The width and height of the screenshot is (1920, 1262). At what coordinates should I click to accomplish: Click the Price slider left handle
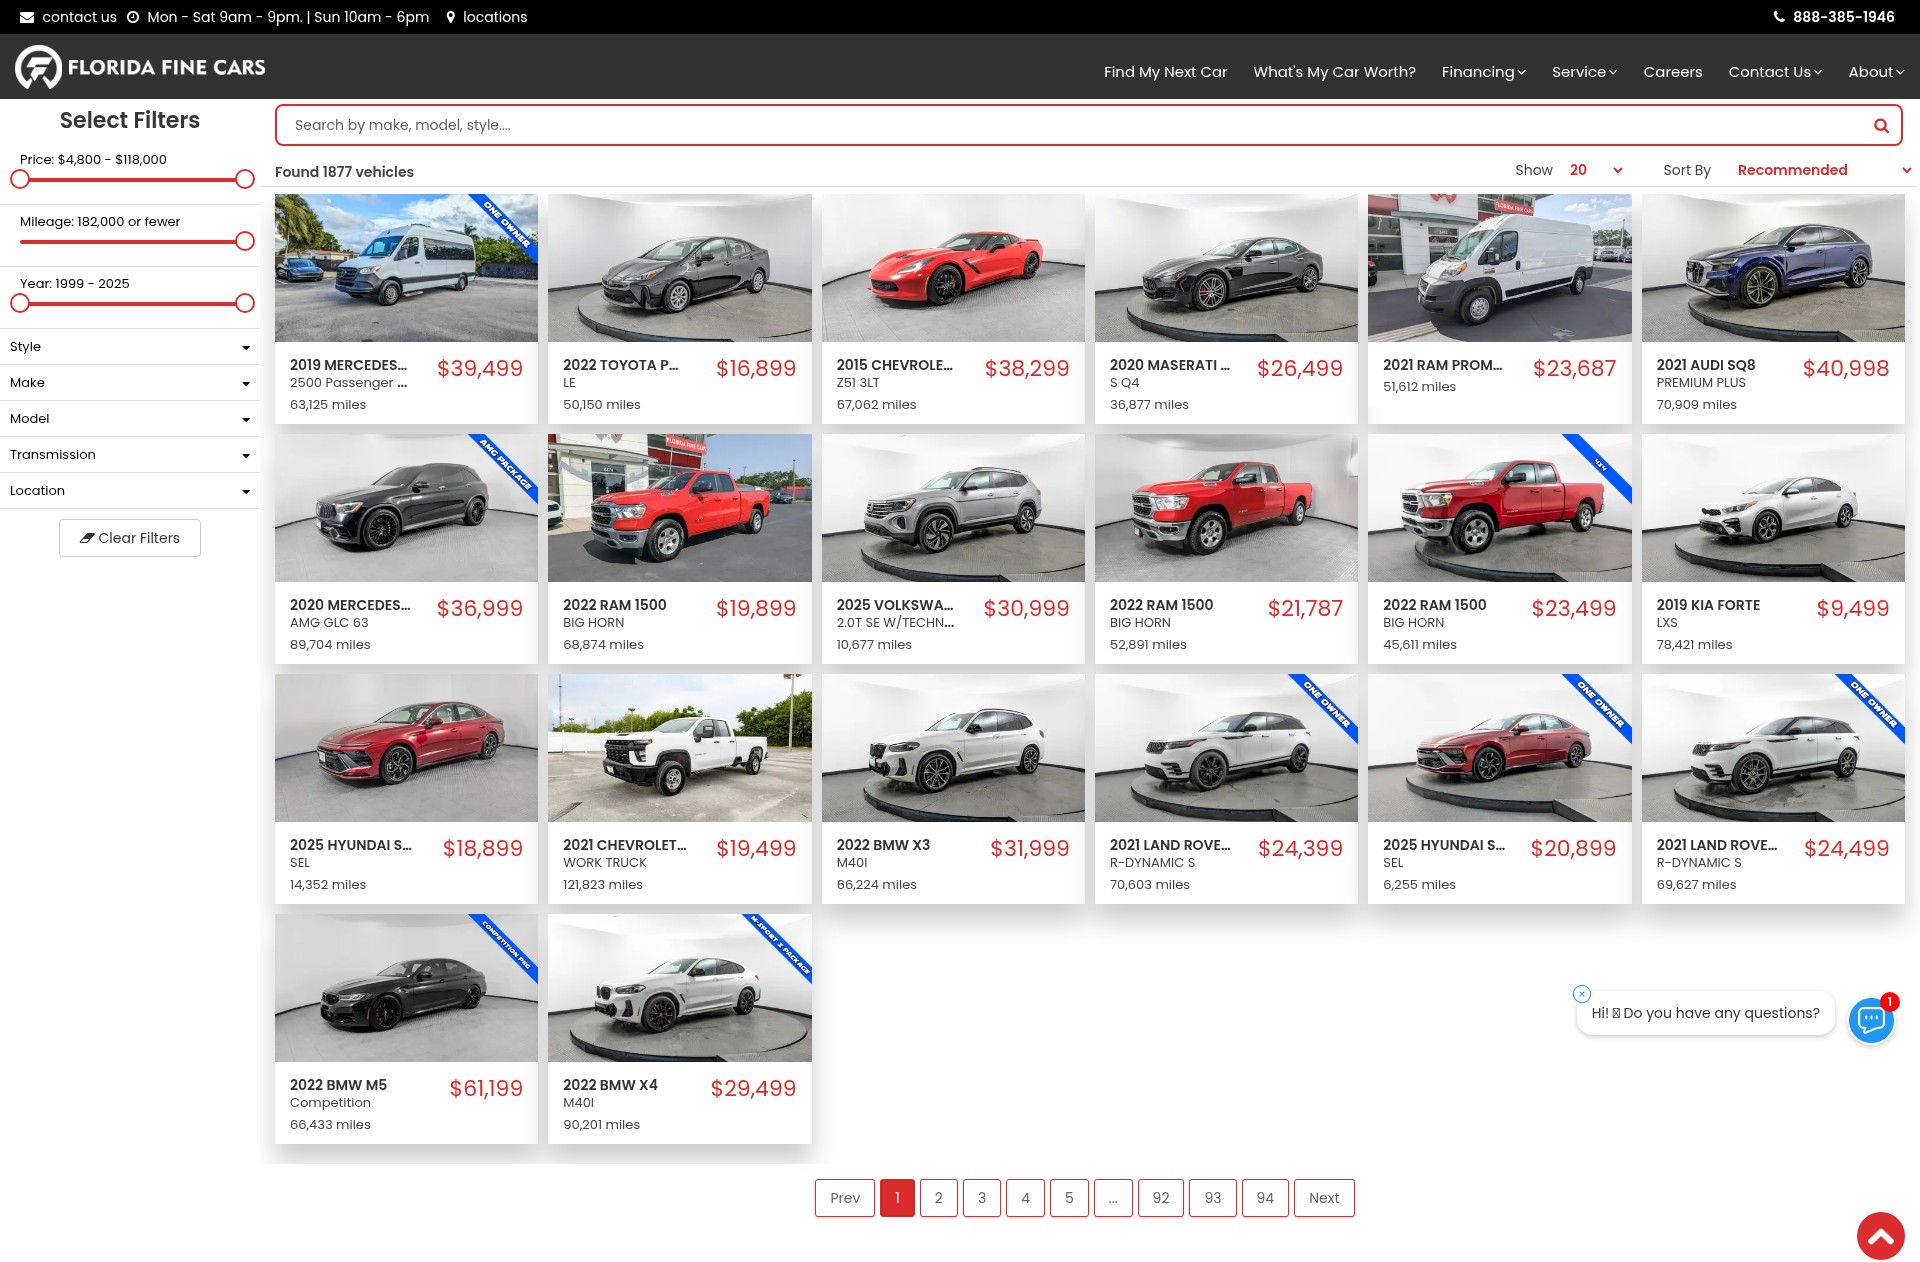[20, 179]
